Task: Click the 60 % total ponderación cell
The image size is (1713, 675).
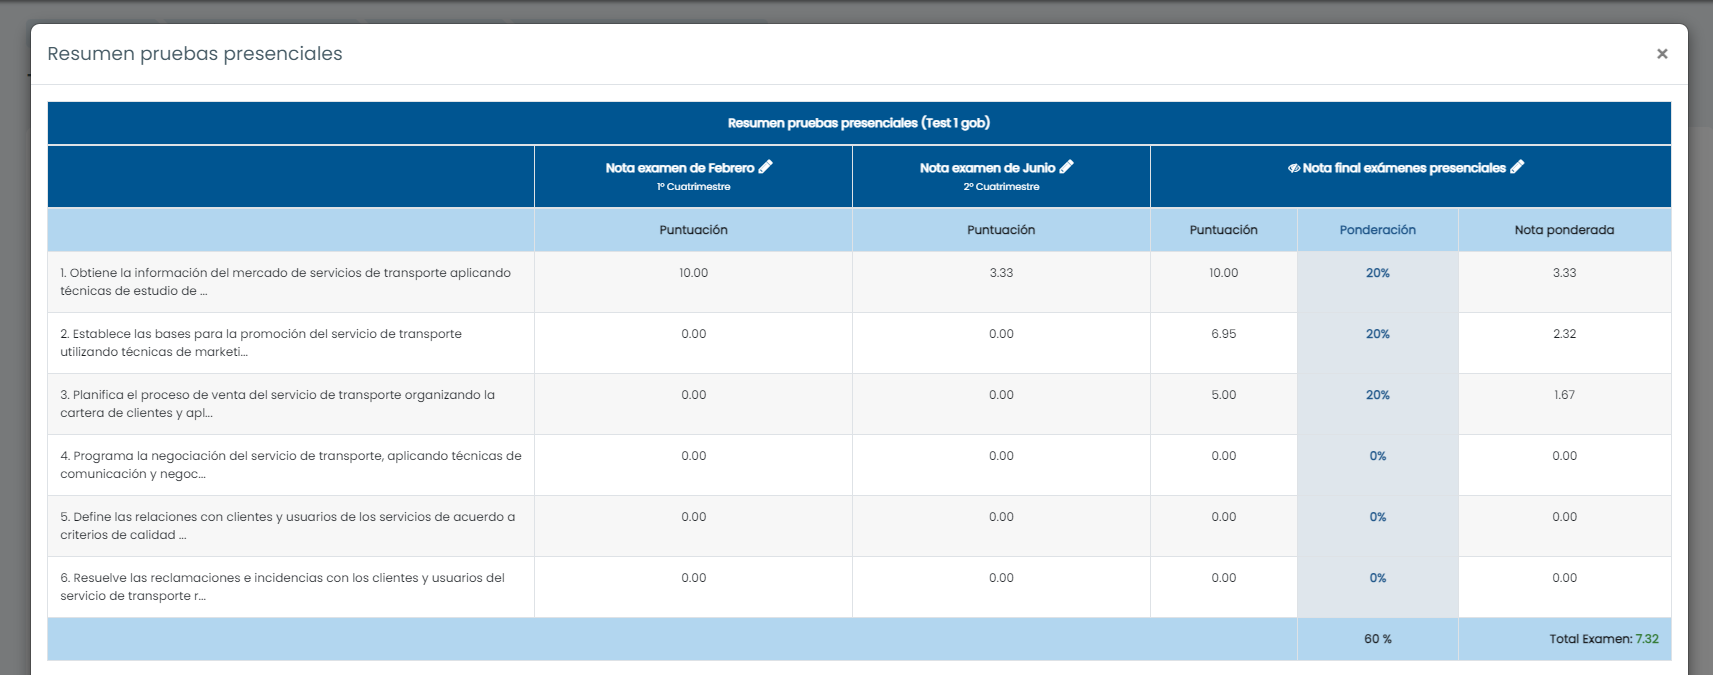Action: click(x=1378, y=639)
